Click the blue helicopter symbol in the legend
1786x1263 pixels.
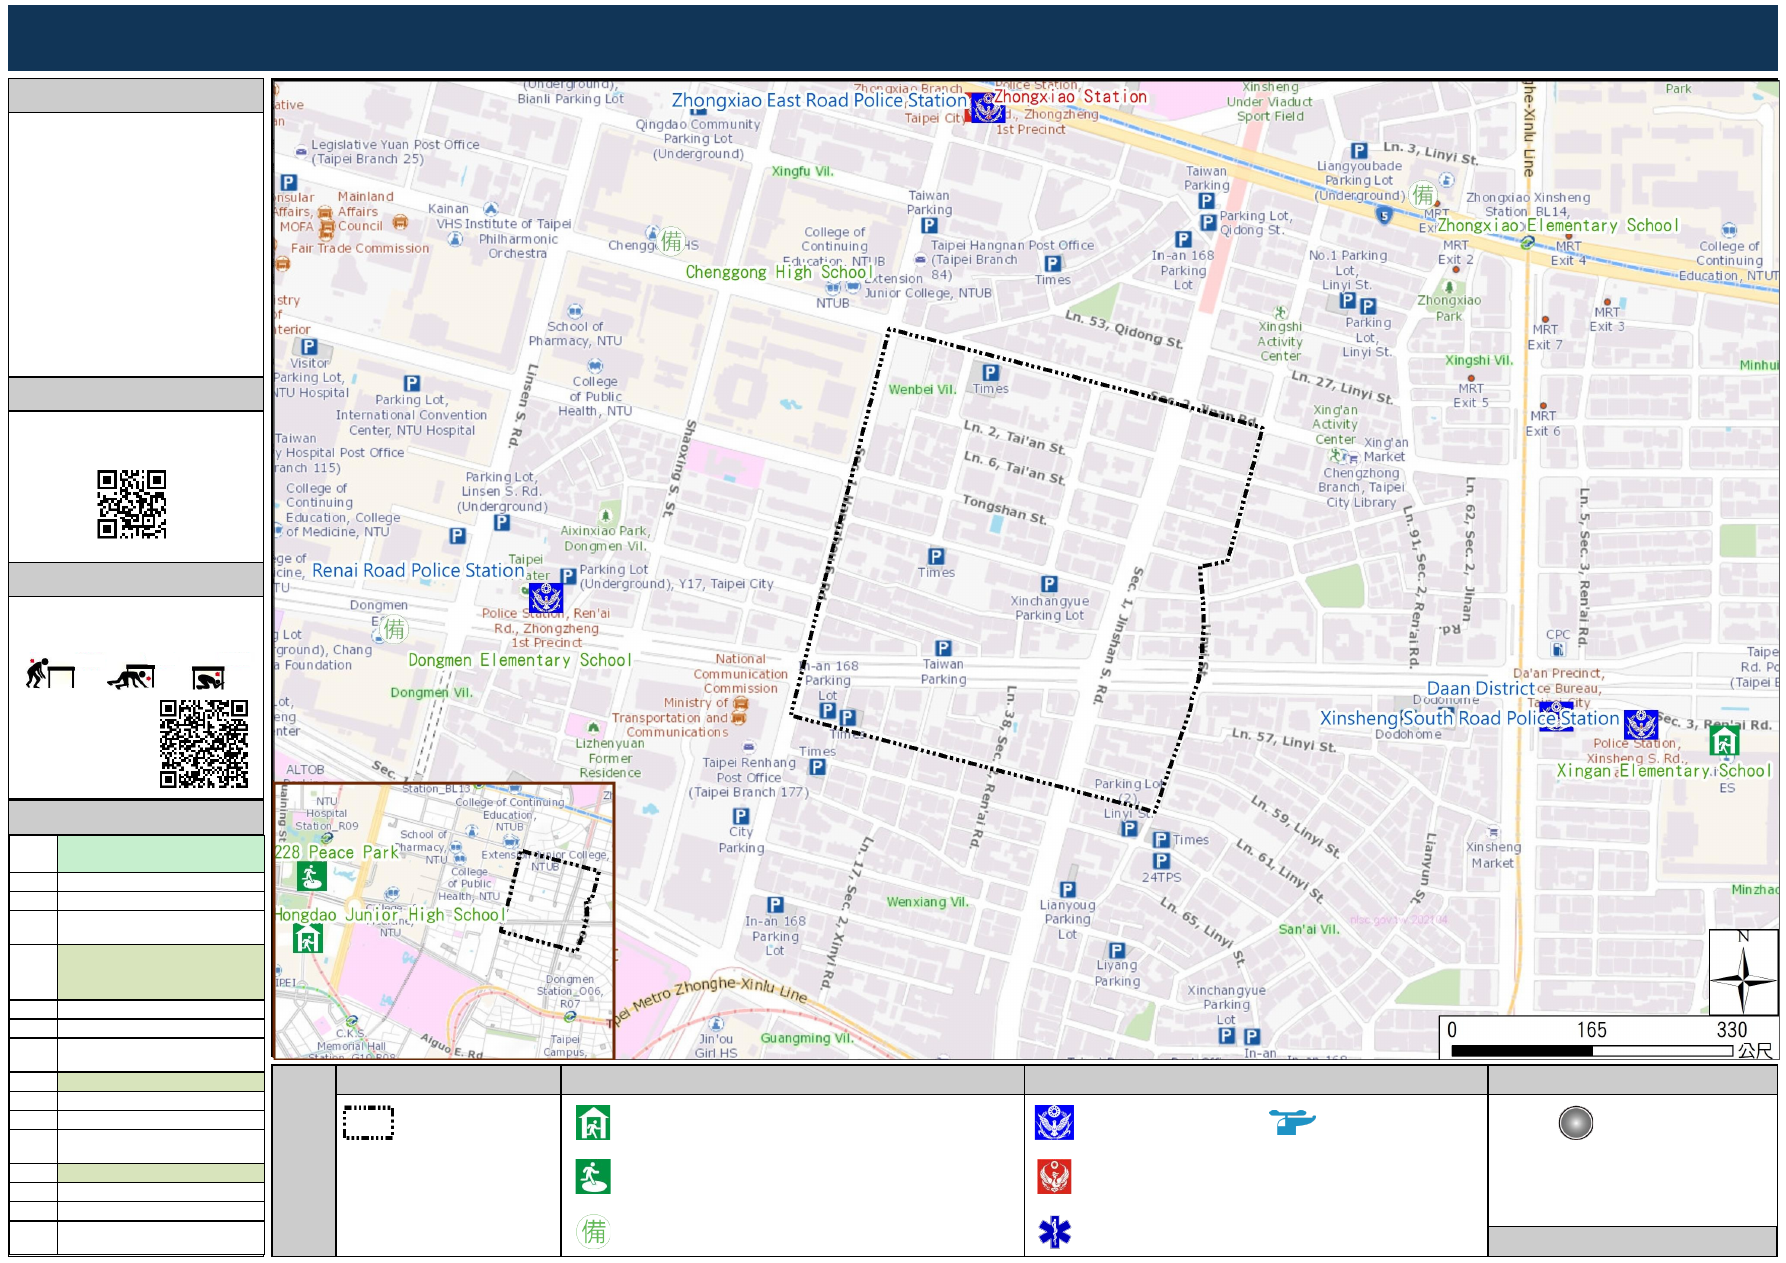tap(1292, 1121)
